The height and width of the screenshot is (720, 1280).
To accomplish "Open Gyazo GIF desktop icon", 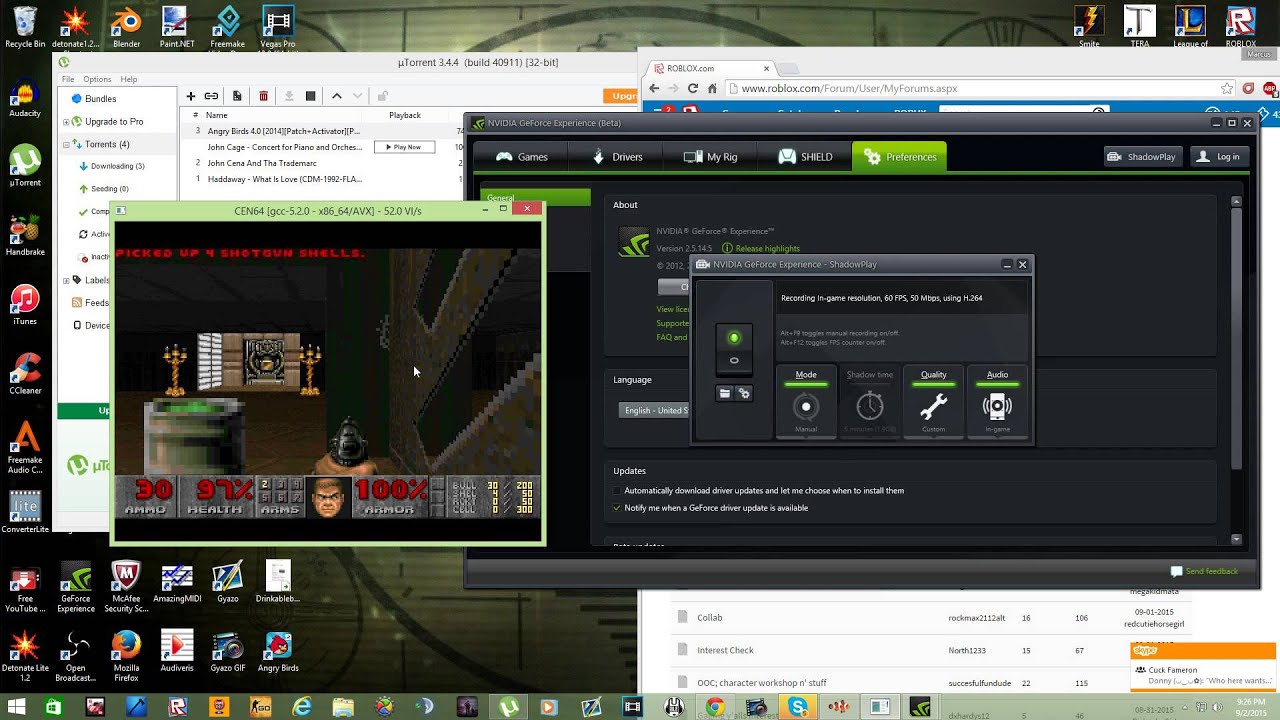I will 227,650.
